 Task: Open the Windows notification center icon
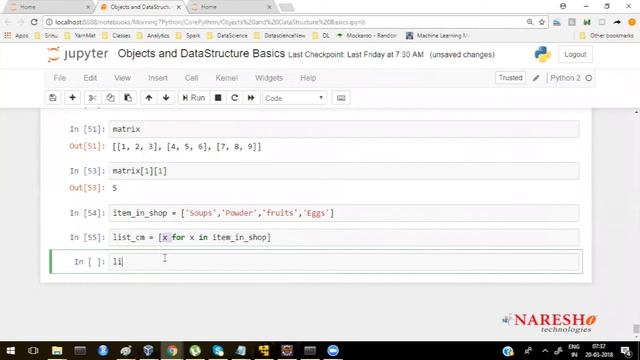[x=626, y=351]
